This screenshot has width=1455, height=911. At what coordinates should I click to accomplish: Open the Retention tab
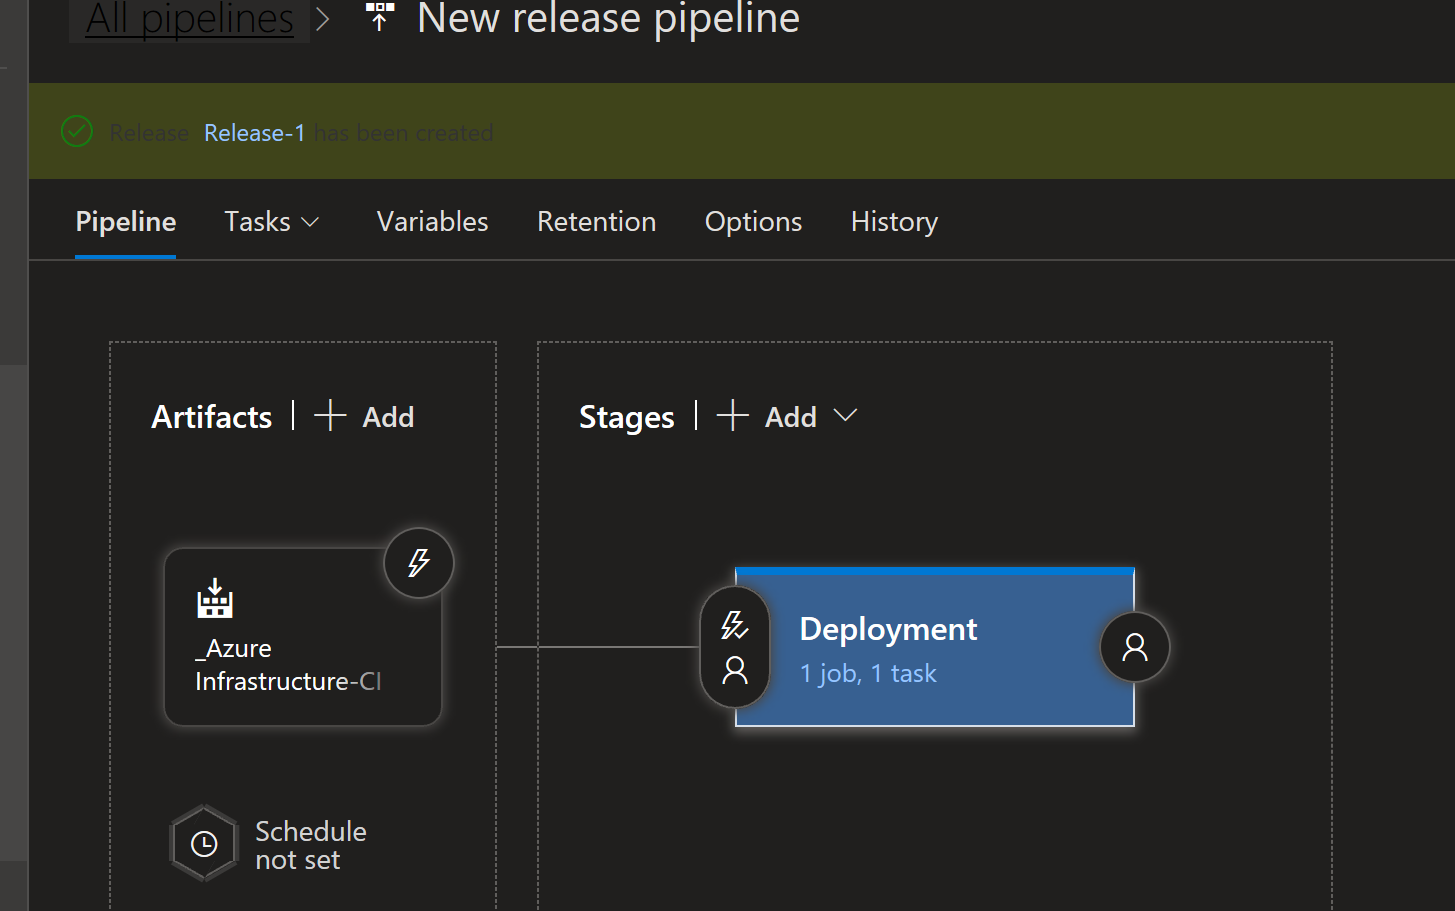point(596,222)
